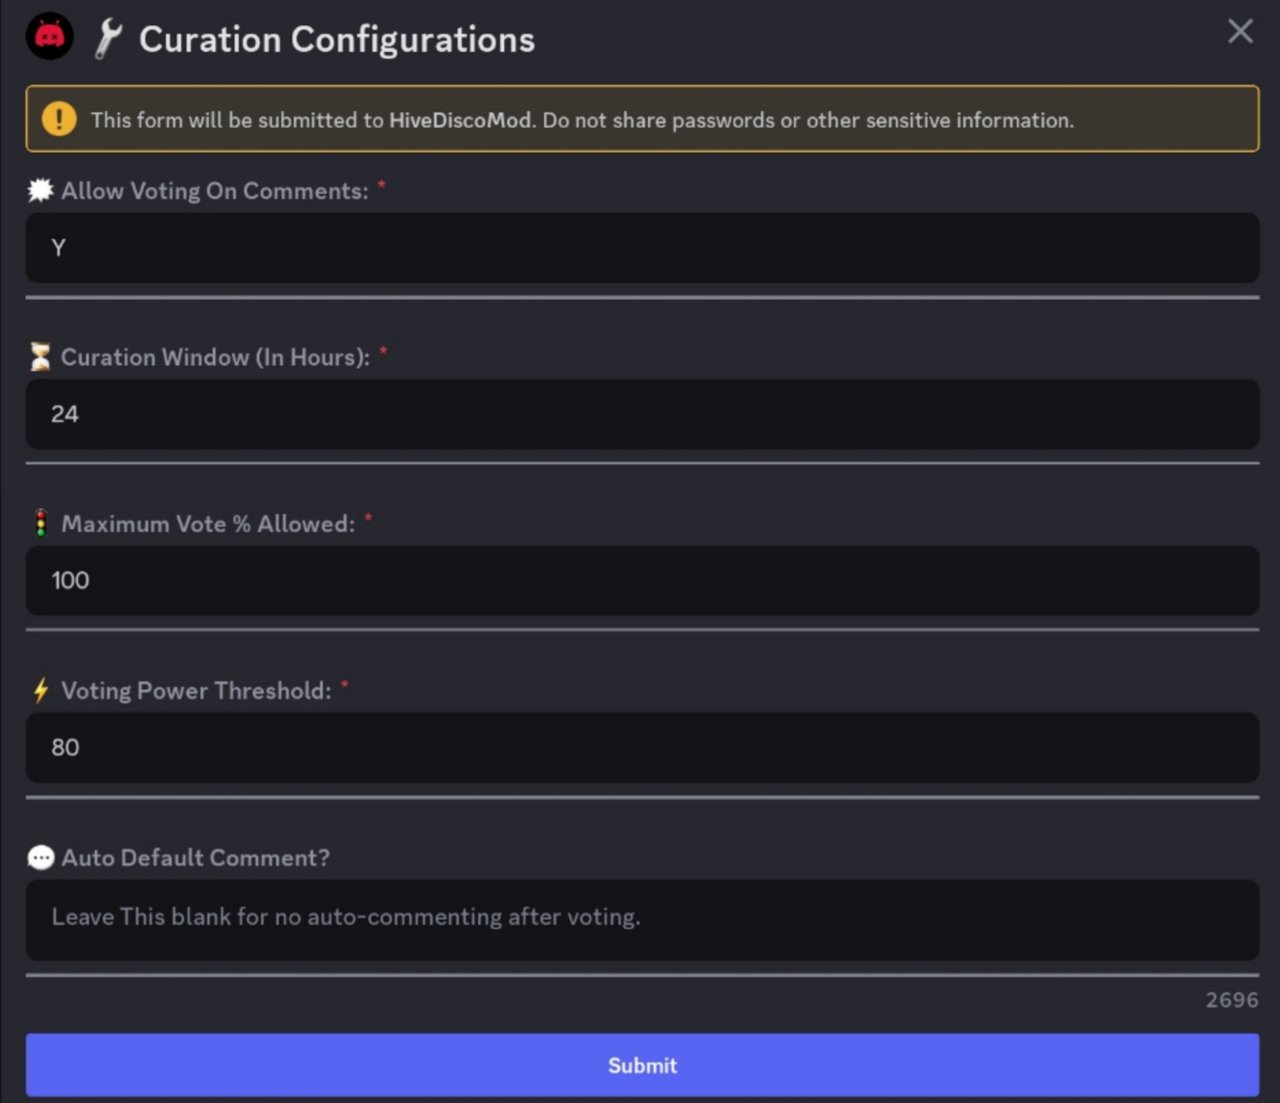This screenshot has width=1280, height=1103.
Task: Click the 'Curation Configurations' title text
Action: [x=337, y=40]
